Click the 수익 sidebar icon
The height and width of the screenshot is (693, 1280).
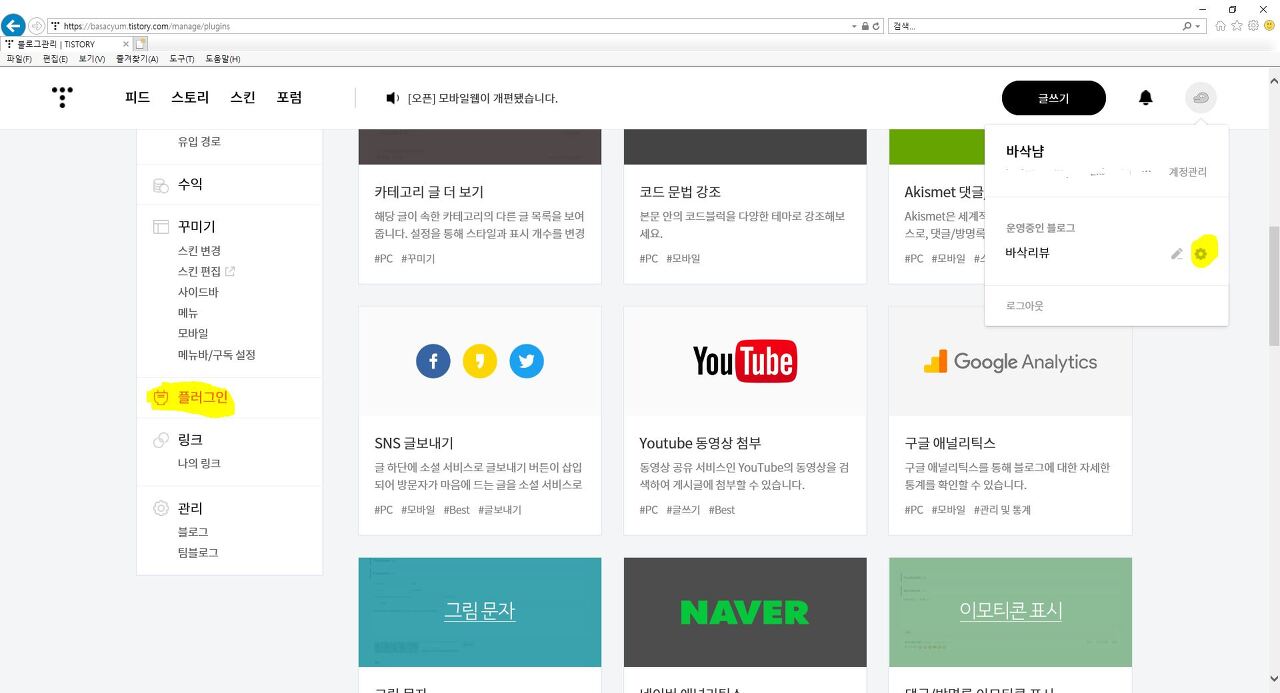(x=160, y=185)
